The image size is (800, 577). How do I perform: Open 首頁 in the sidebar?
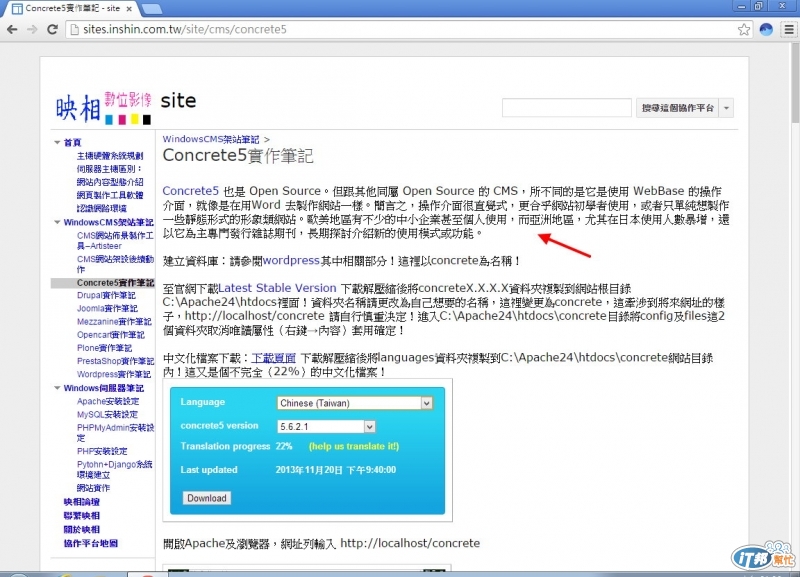72,142
